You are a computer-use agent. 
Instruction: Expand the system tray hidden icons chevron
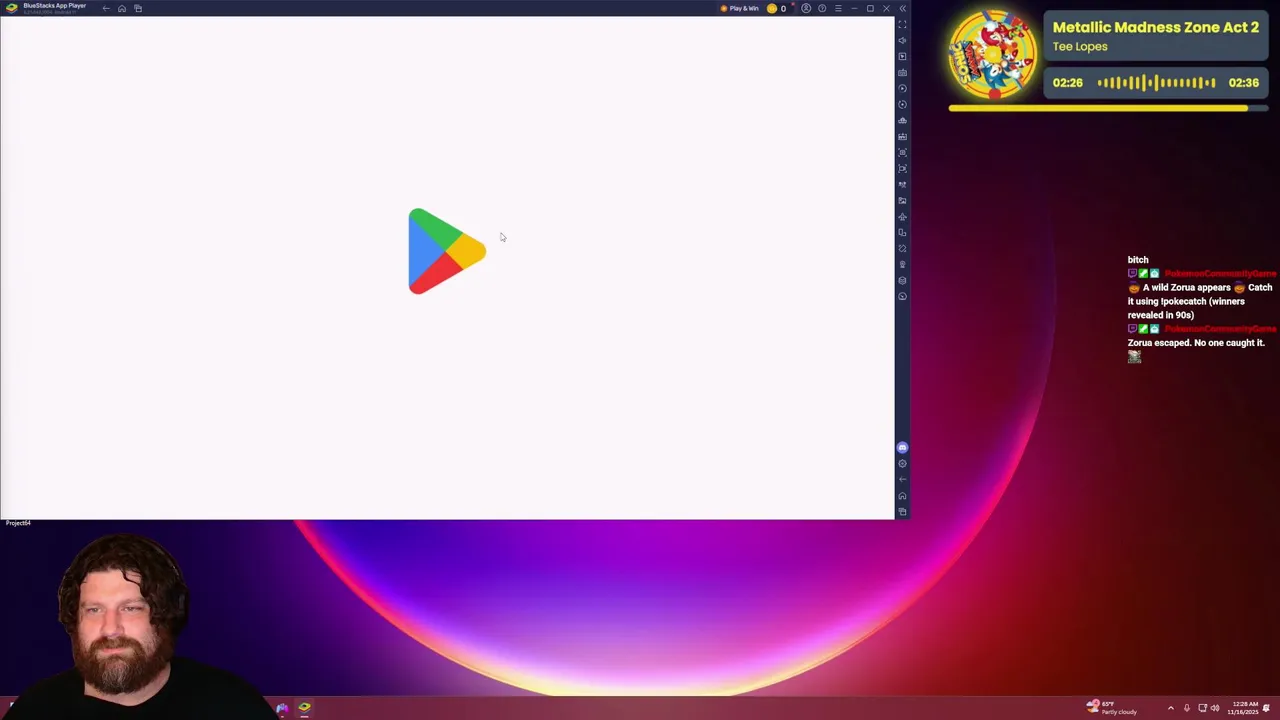pyautogui.click(x=1171, y=708)
